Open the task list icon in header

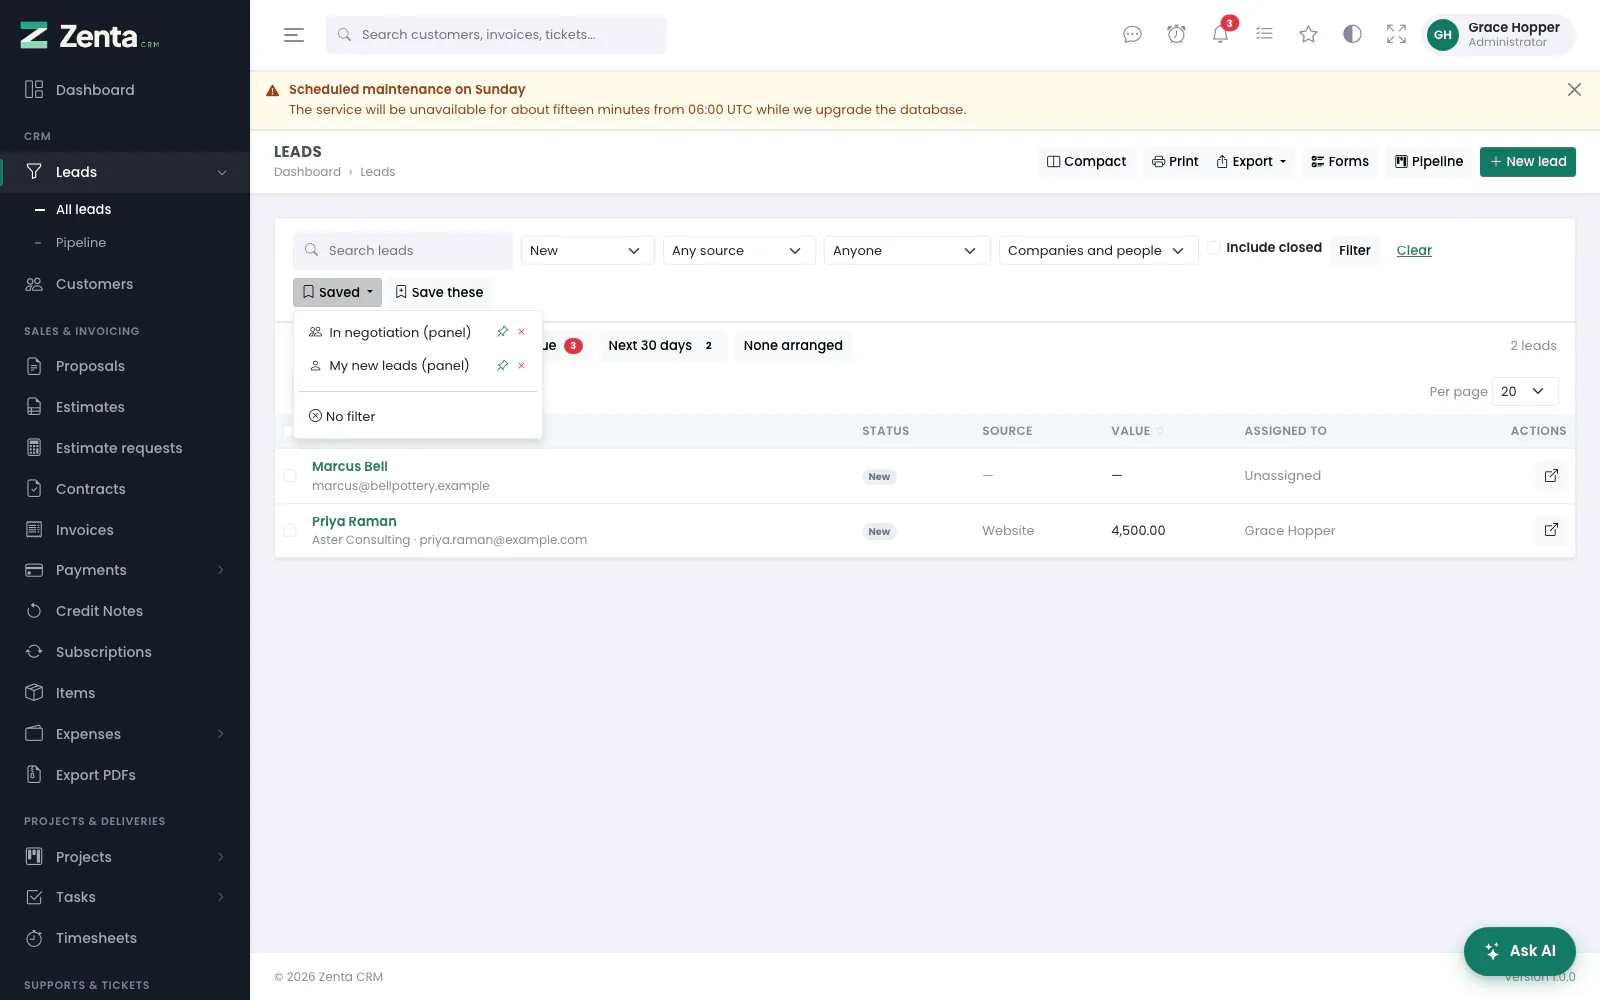1264,35
